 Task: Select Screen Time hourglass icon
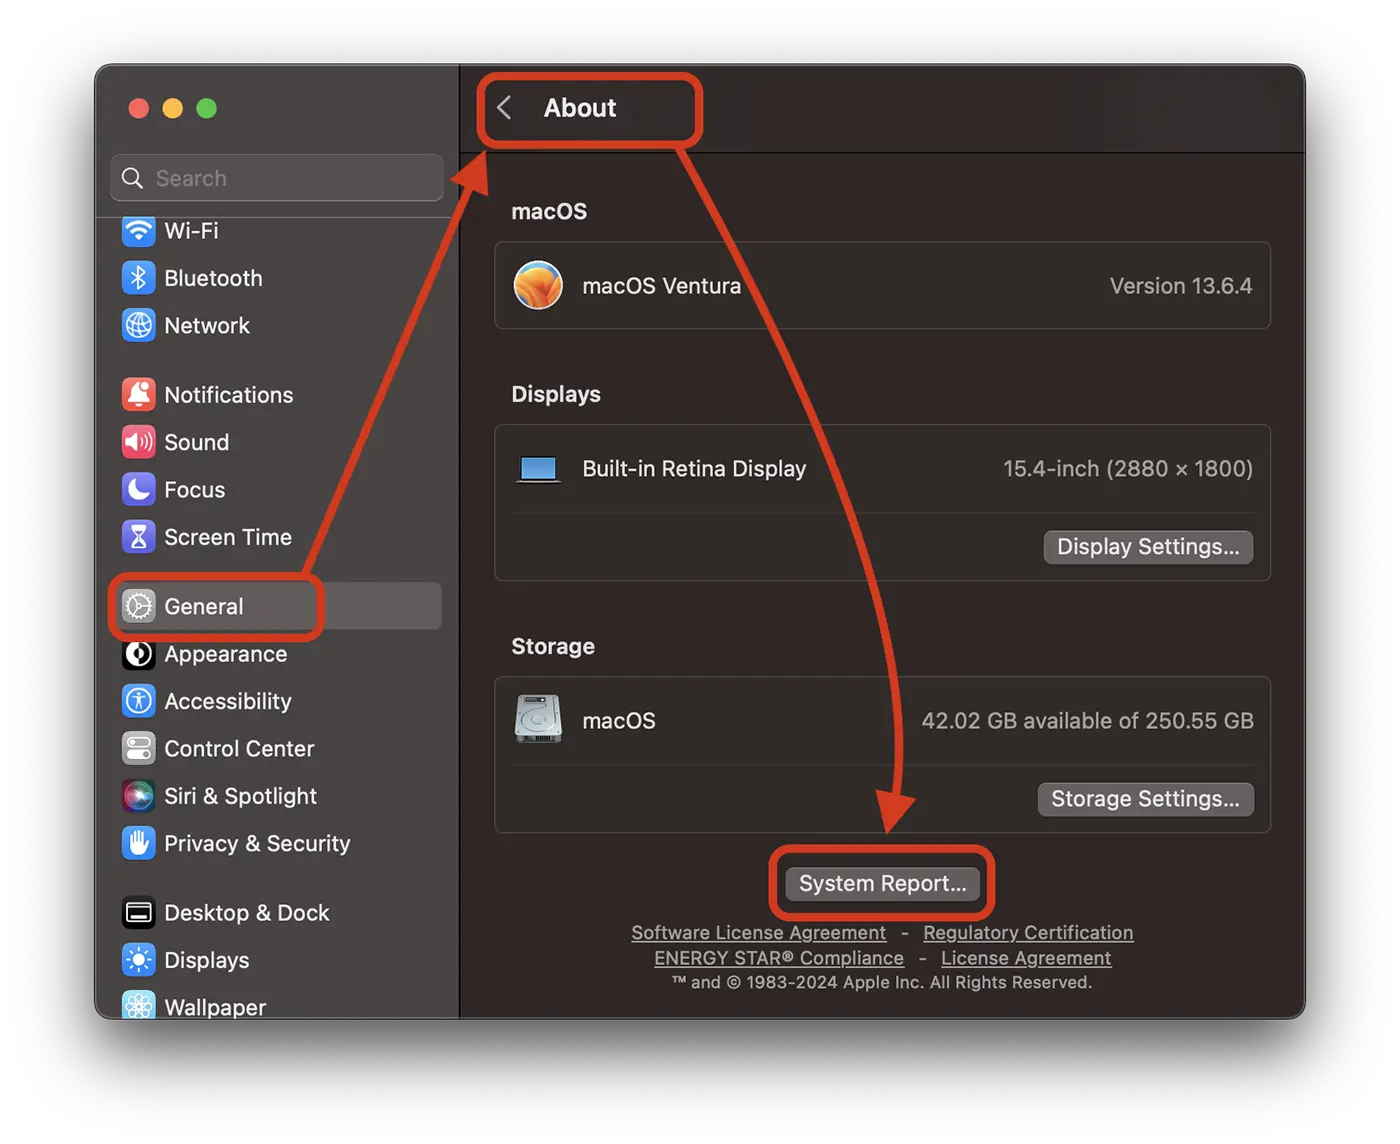[138, 537]
